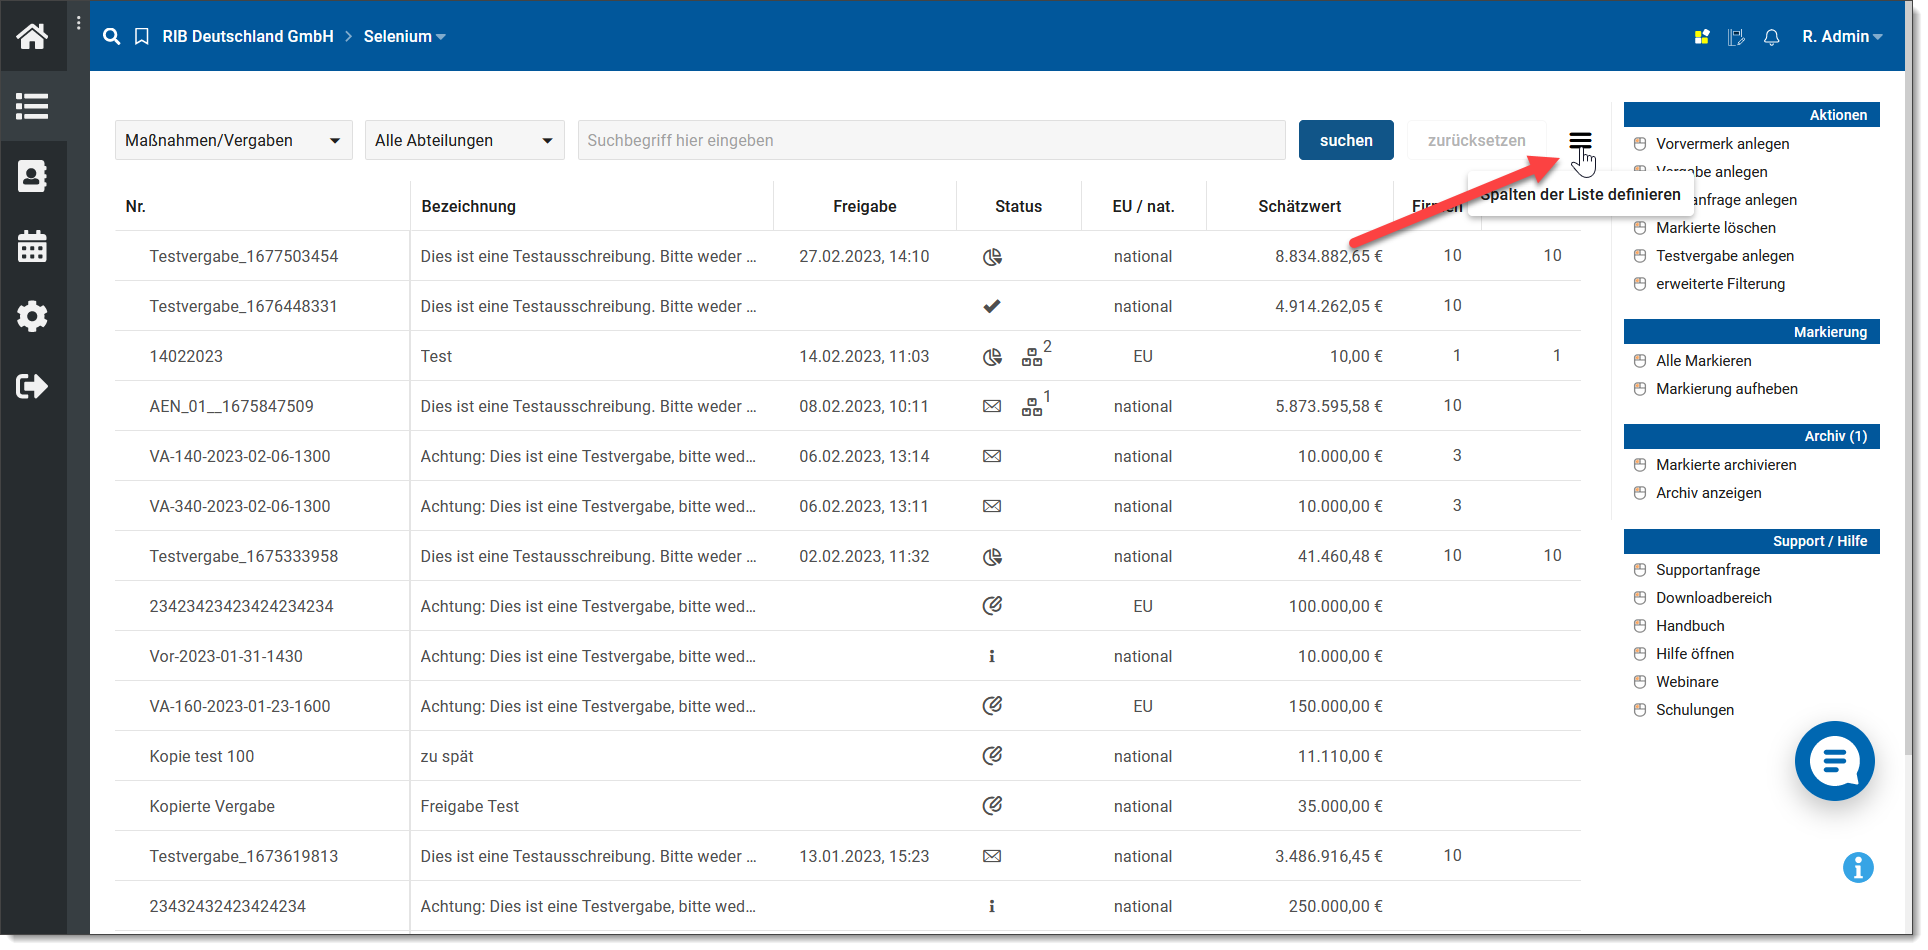This screenshot has width=1928, height=950.
Task: Sort by Schätzwert column header
Action: pos(1299,206)
